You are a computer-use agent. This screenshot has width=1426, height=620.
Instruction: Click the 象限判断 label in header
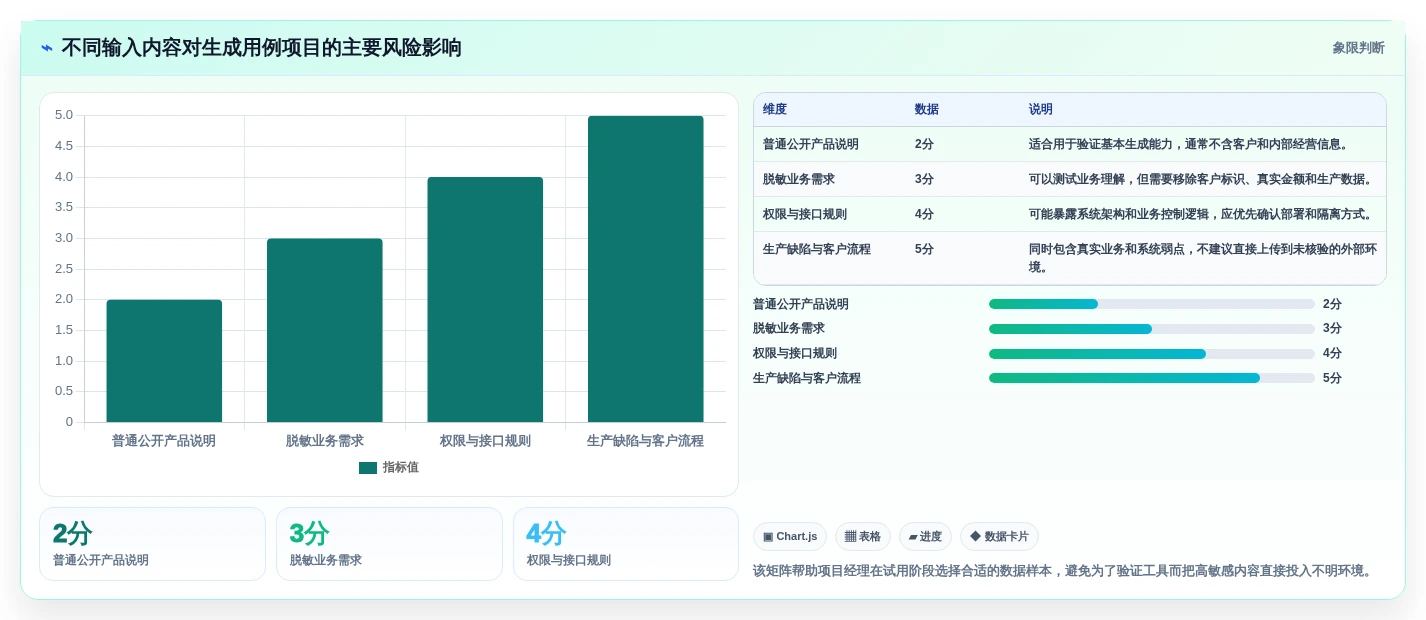1358,48
